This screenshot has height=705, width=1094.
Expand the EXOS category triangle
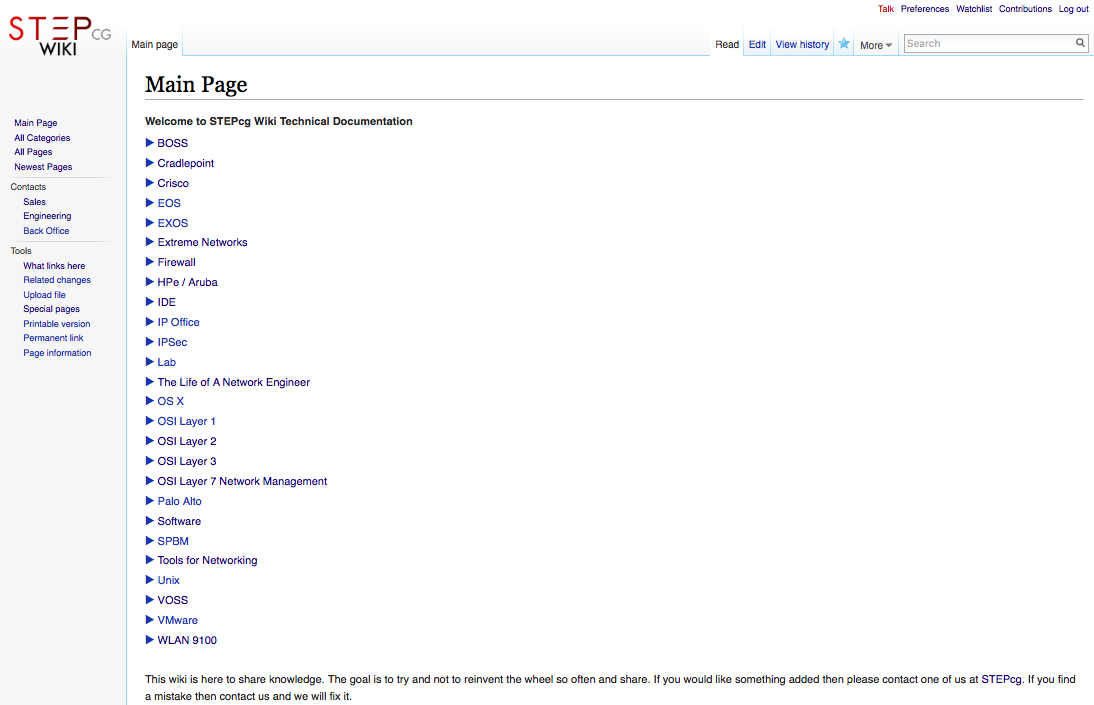click(x=149, y=223)
